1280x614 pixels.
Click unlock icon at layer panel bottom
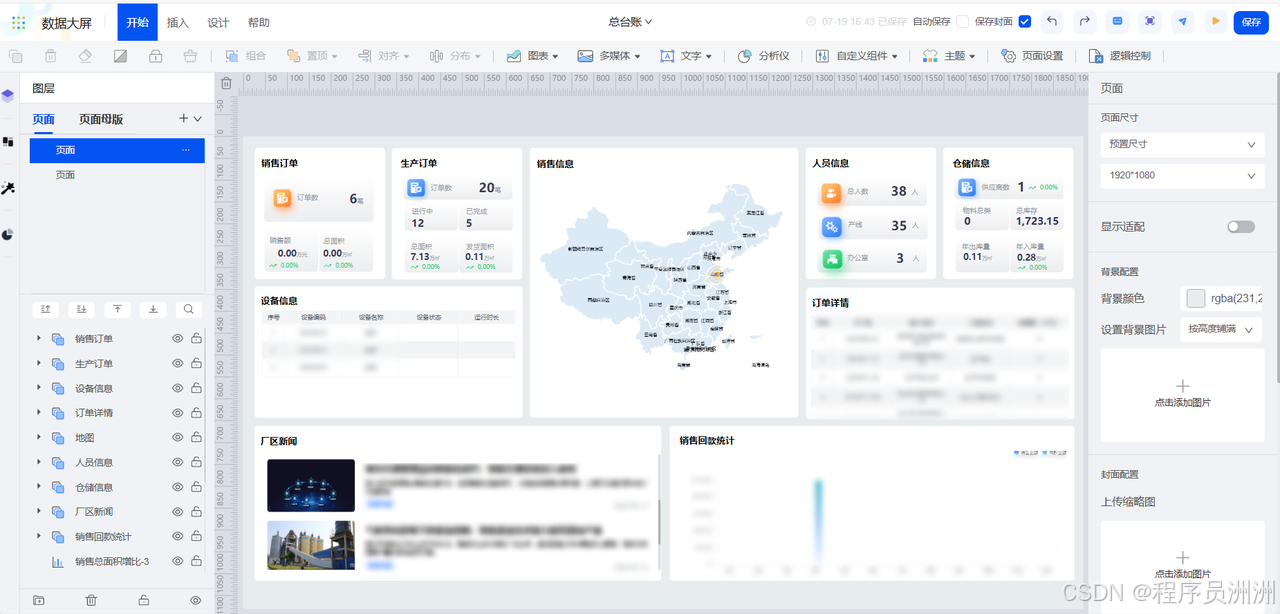(144, 600)
